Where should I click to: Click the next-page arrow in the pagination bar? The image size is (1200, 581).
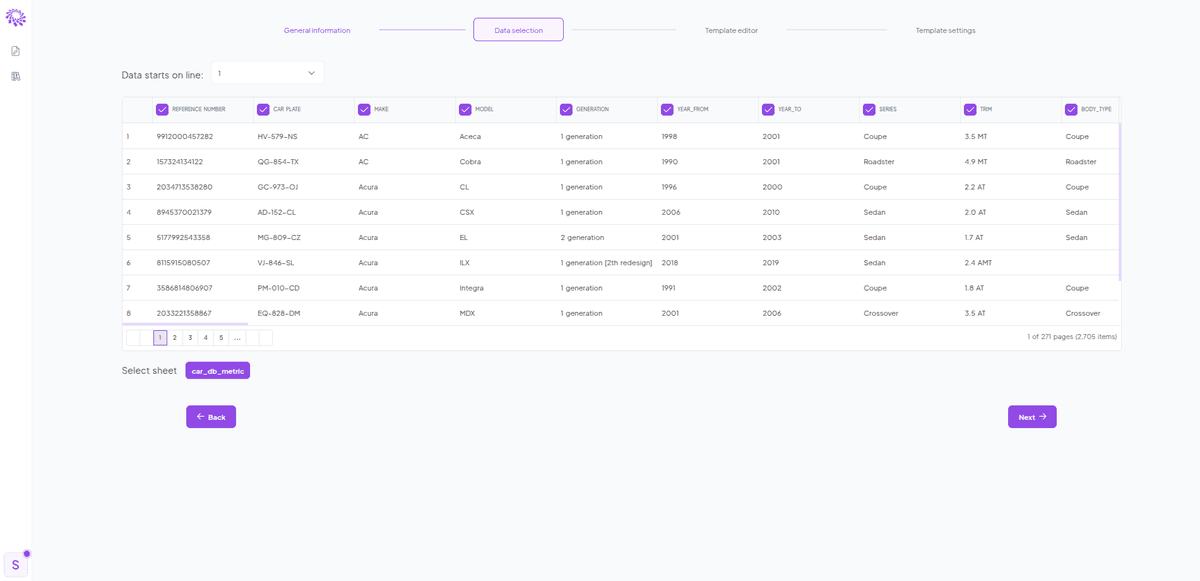[251, 337]
